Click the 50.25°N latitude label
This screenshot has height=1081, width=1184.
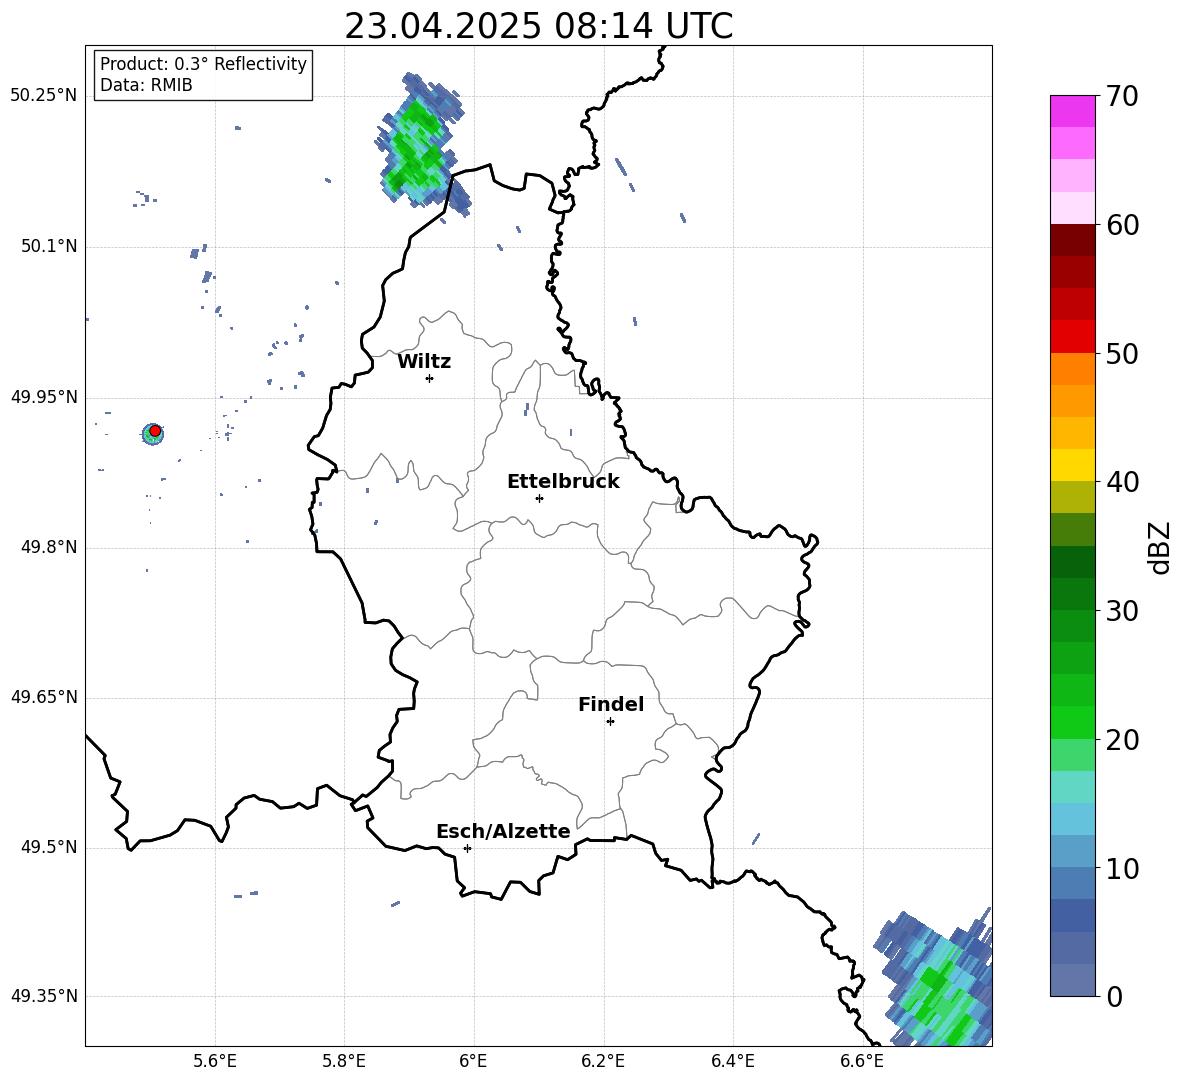pos(44,96)
